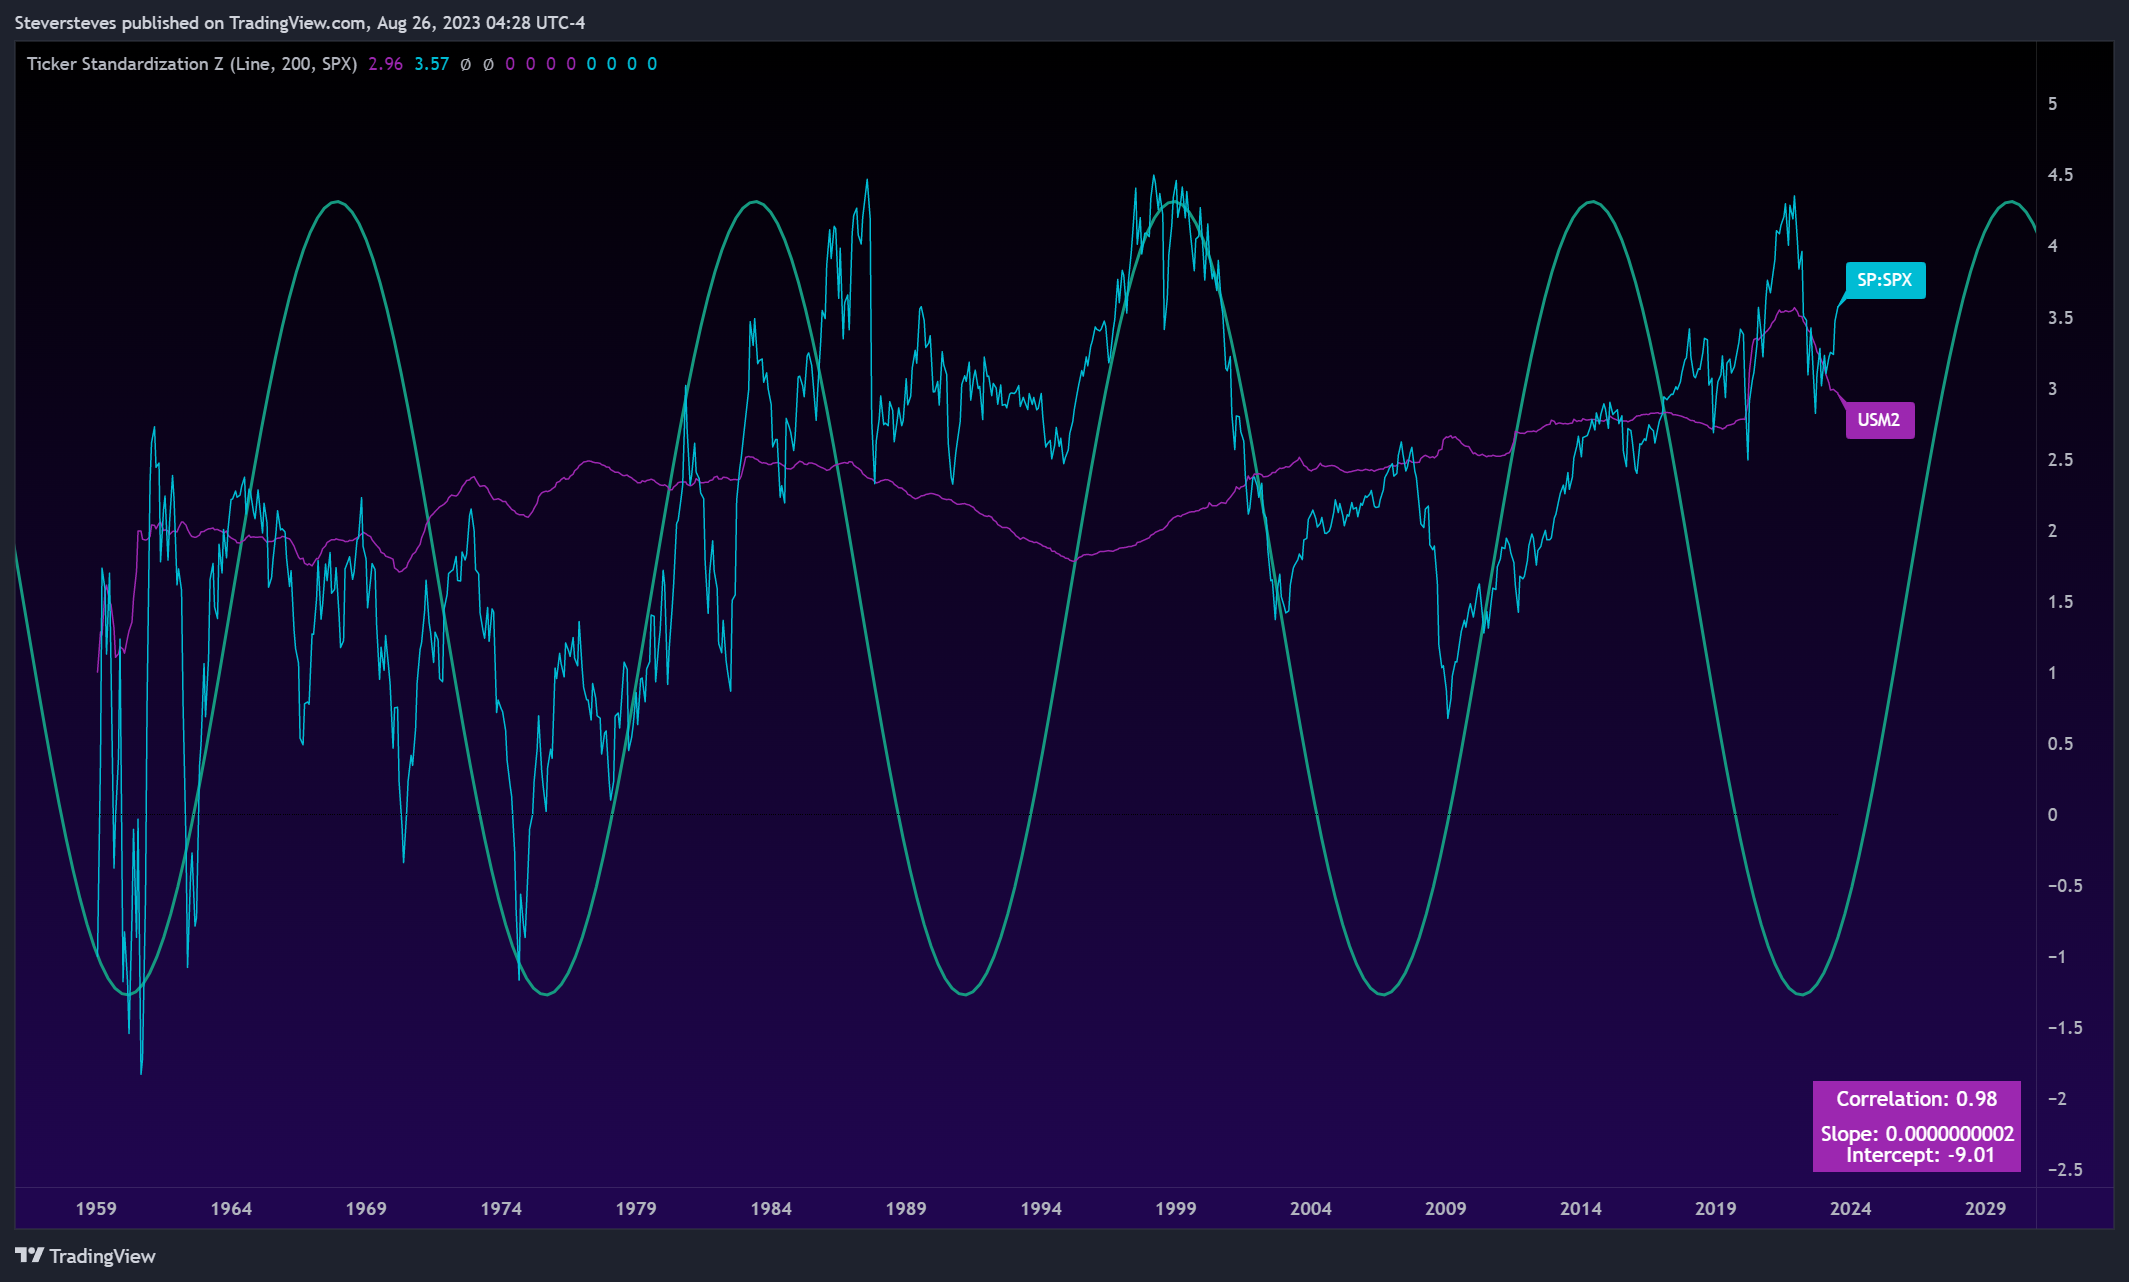Viewport: 2129px width, 1282px height.
Task: Click the 1989 label on time axis
Action: pos(906,1208)
